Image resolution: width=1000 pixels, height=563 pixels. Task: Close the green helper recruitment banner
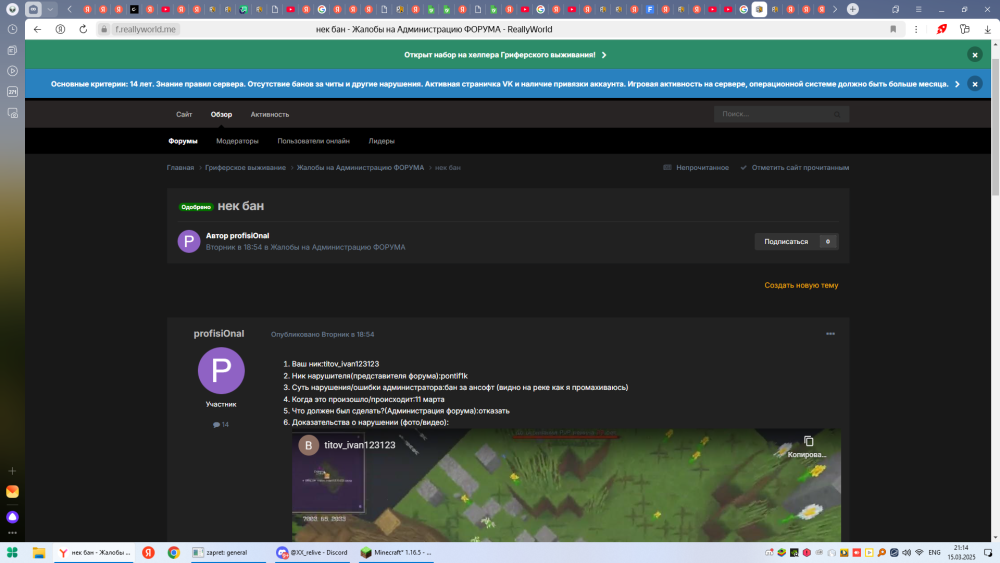[974, 55]
